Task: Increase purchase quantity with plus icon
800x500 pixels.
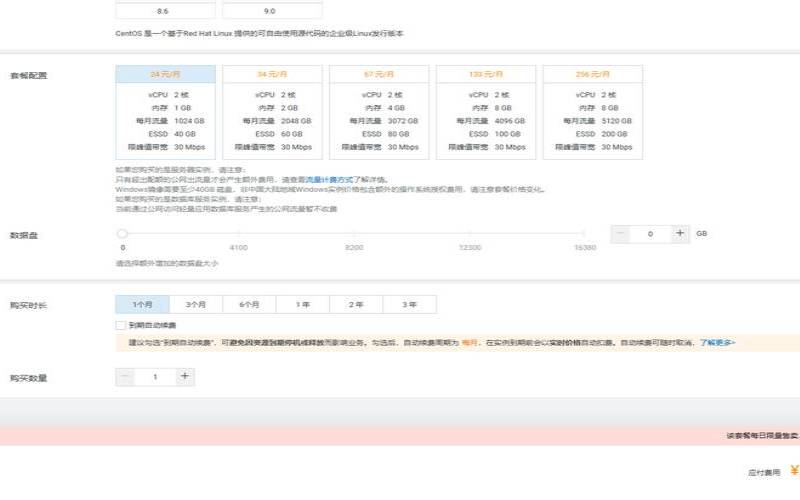Action: [184, 377]
